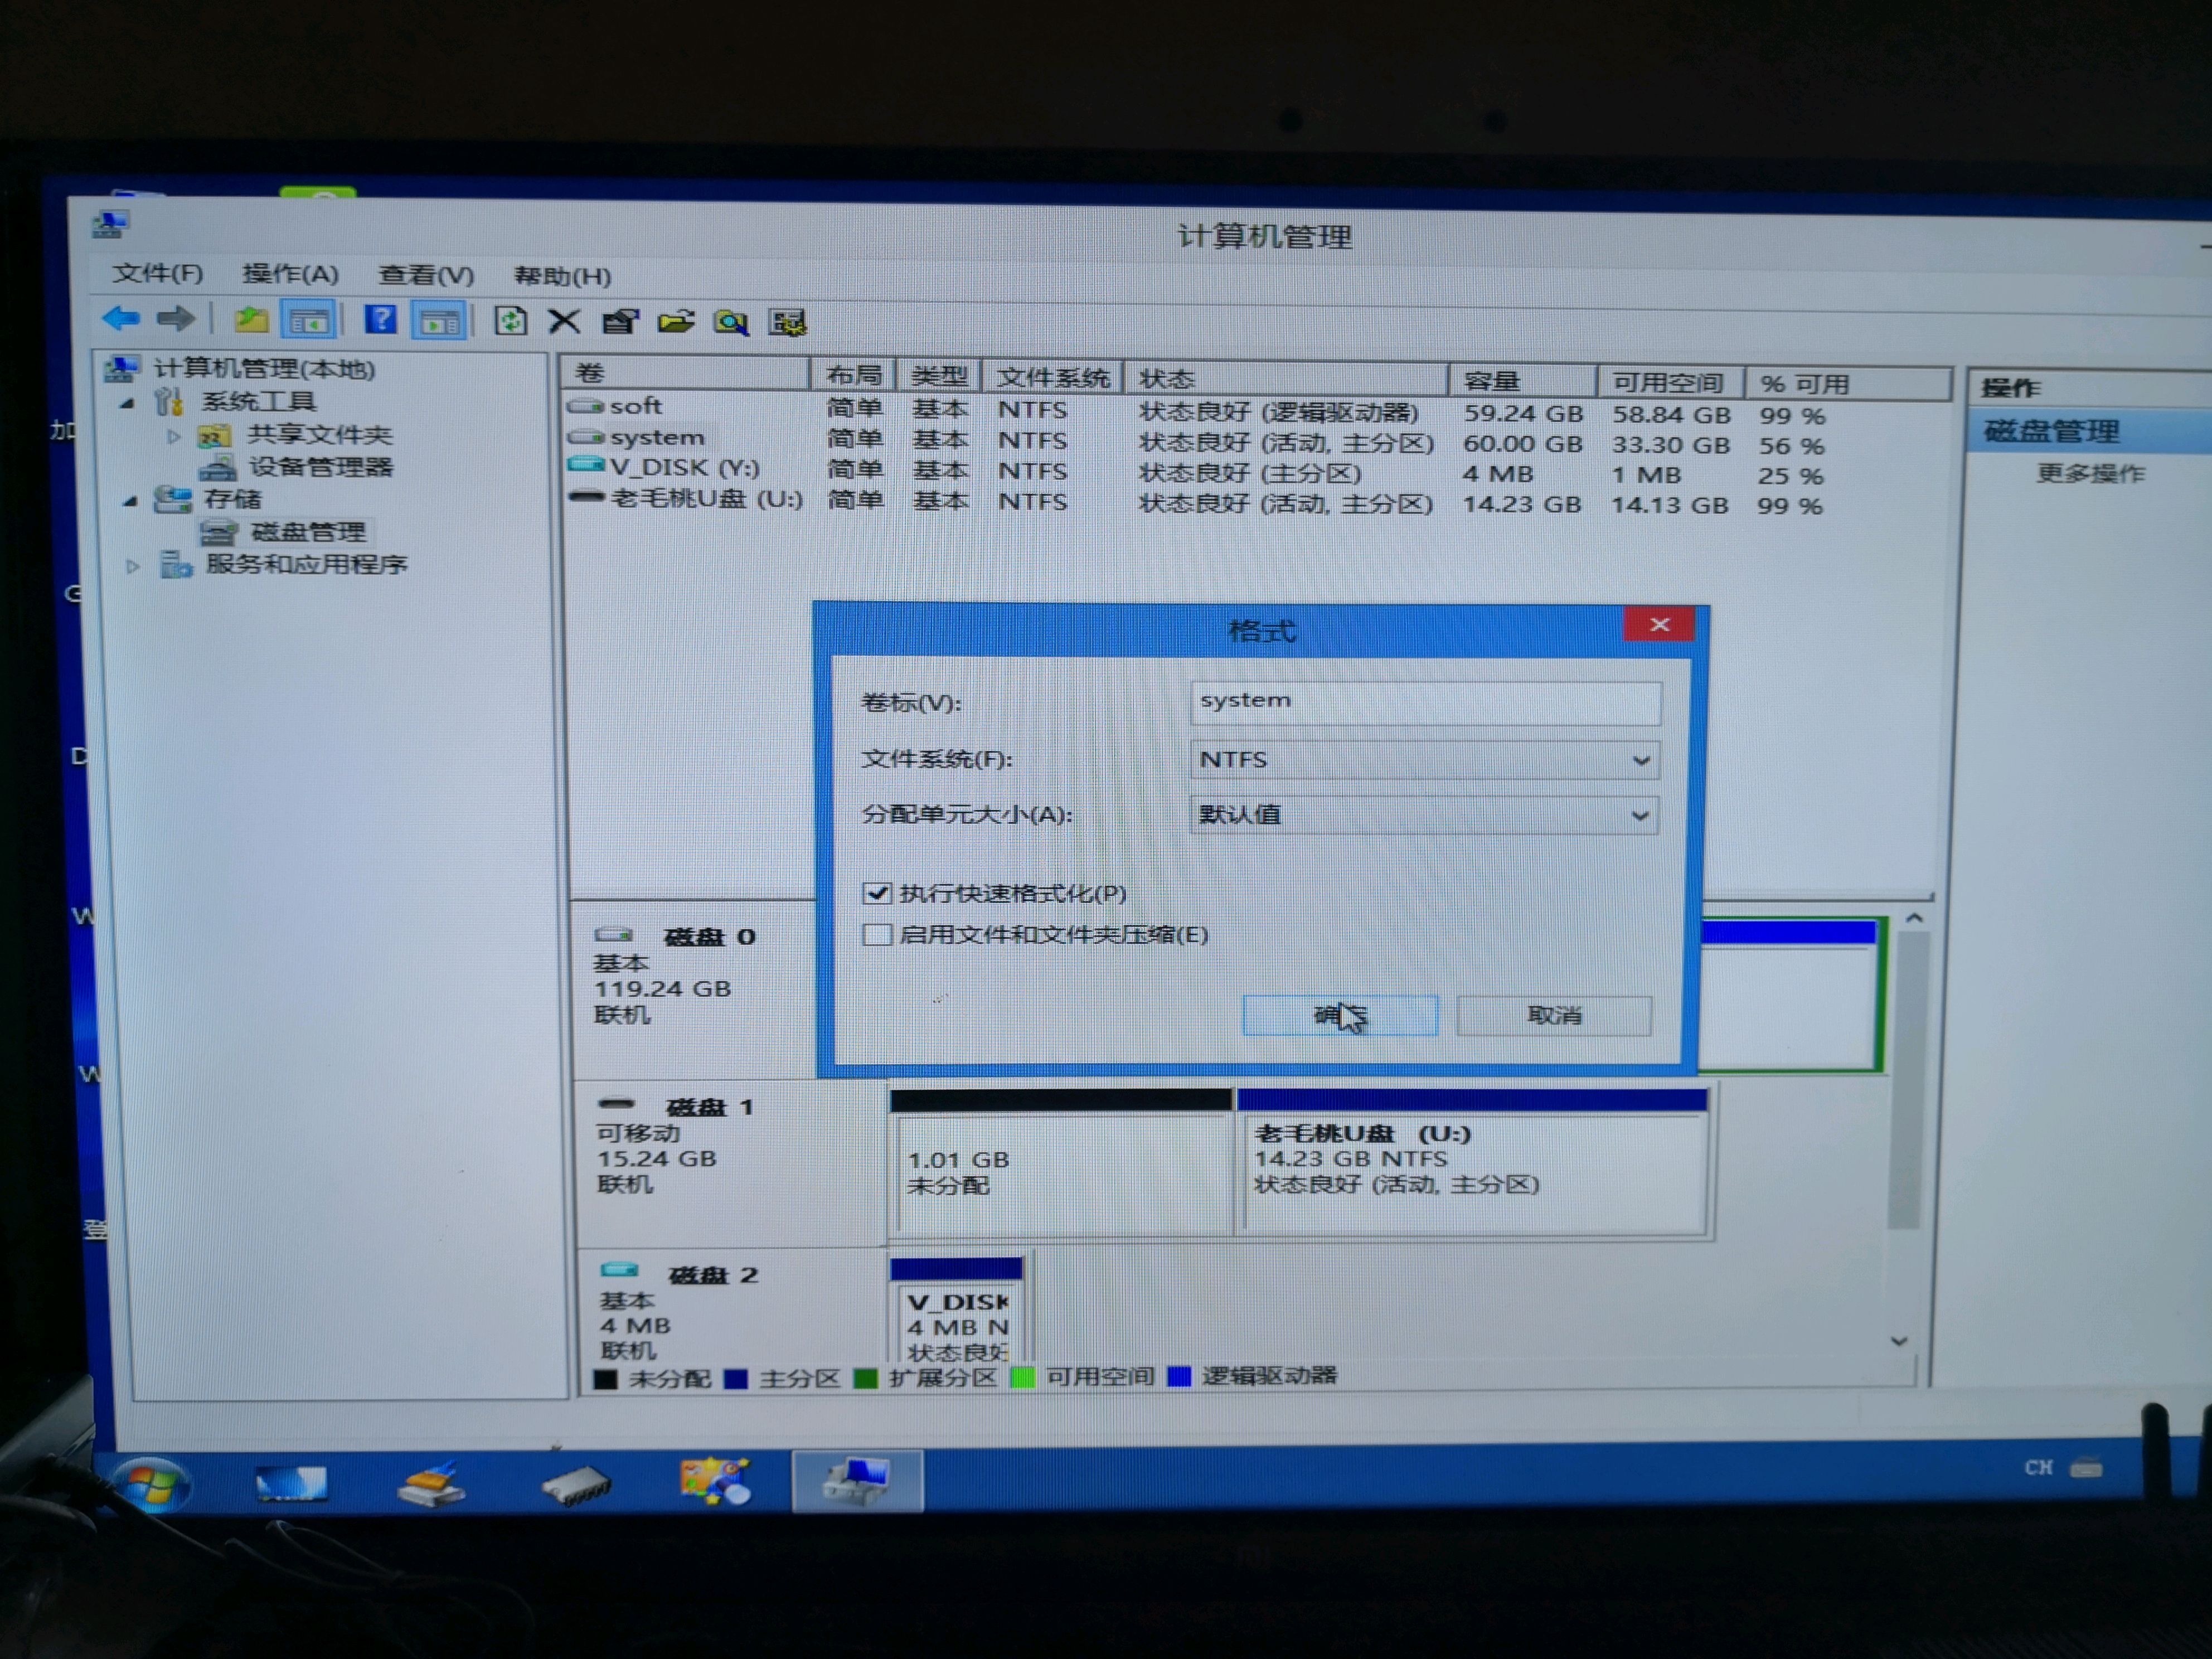Select the 老毛桃U盘 14.23 GB partition block
Image resolution: width=2212 pixels, height=1659 pixels.
tap(1472, 1163)
